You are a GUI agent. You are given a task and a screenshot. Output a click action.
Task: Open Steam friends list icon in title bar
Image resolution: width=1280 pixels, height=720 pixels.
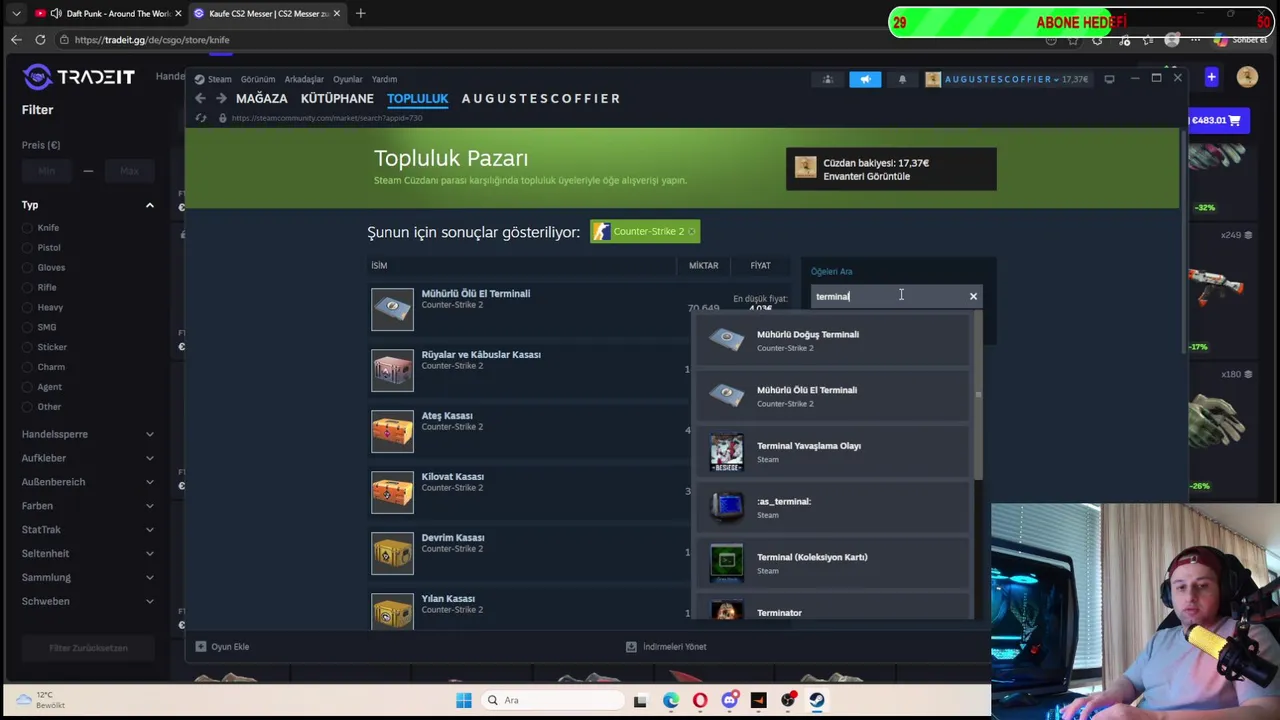tap(827, 79)
